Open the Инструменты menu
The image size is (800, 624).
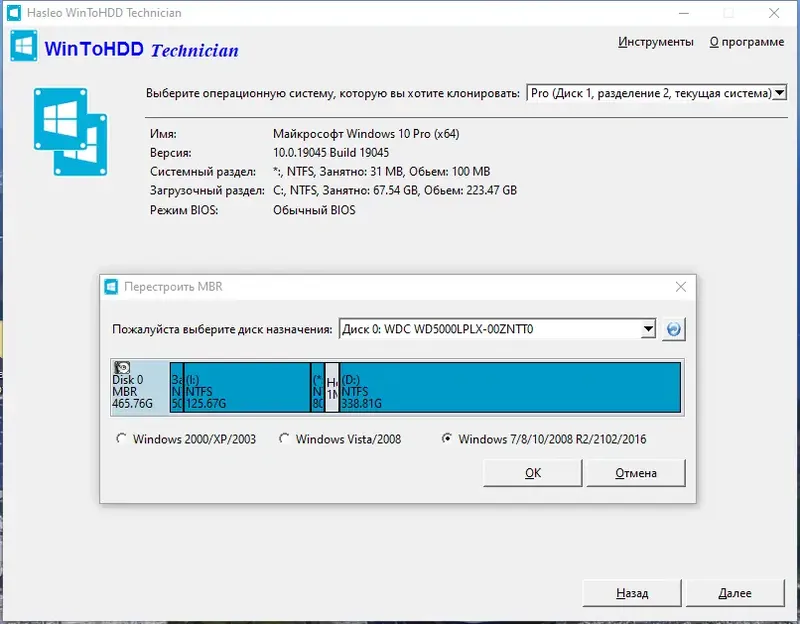pyautogui.click(x=658, y=42)
